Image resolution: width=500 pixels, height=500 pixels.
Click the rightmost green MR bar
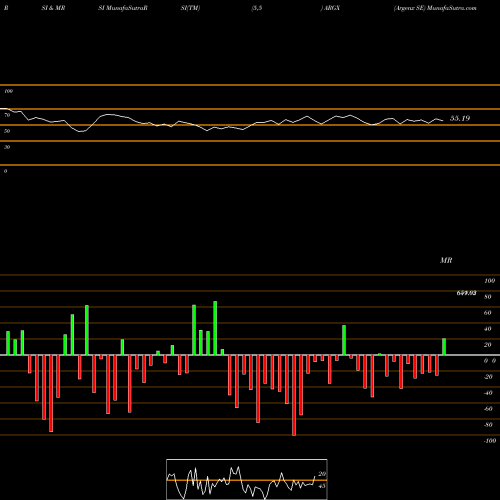click(x=444, y=347)
